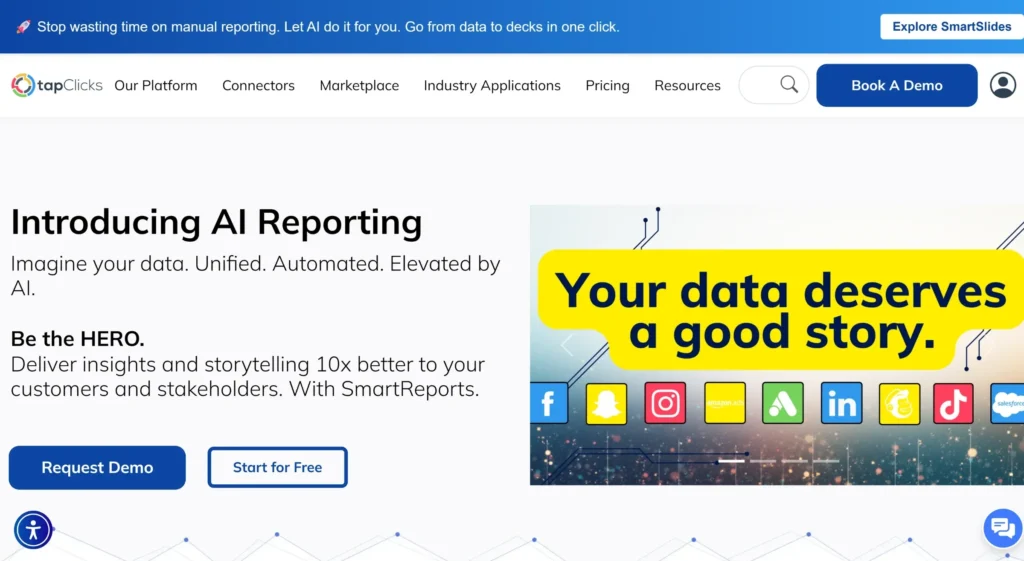Click the TikTok icon in the banner
The height and width of the screenshot is (561, 1024).
coord(953,403)
